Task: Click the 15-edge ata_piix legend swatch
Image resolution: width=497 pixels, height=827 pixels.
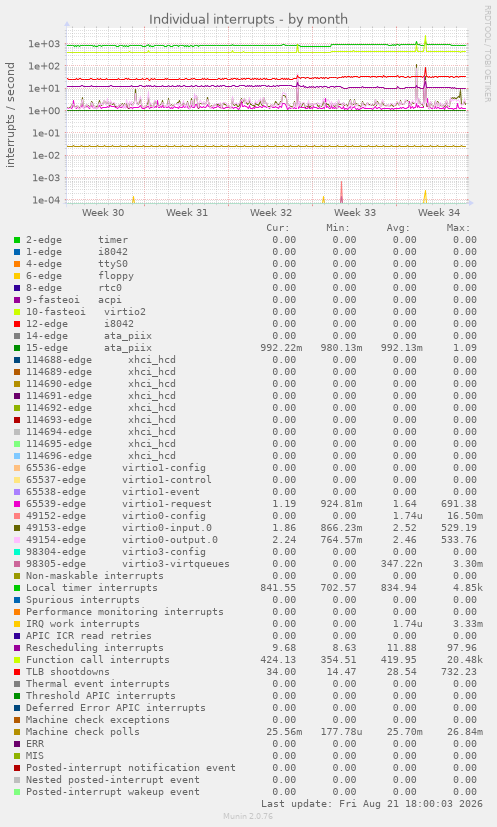Action: click(17, 348)
